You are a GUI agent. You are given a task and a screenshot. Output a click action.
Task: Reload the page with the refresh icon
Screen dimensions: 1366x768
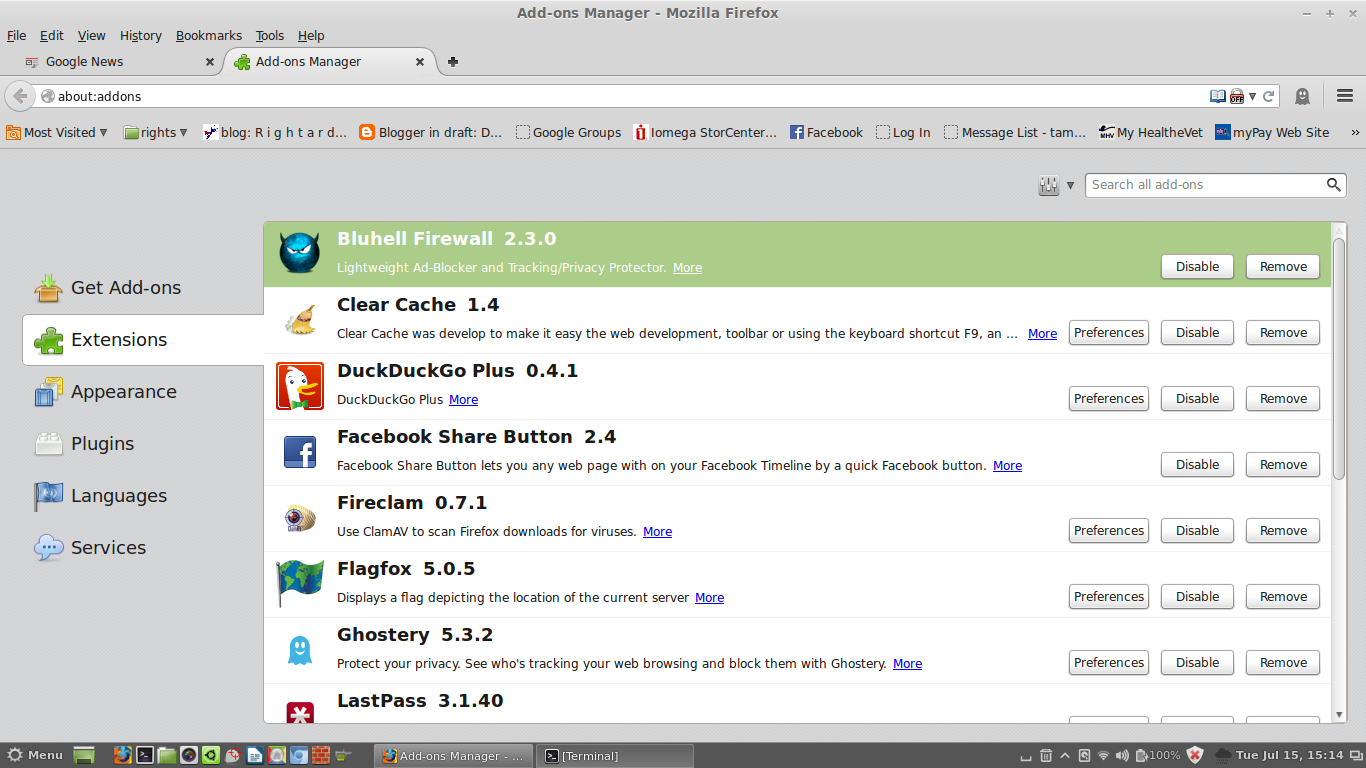click(1269, 96)
